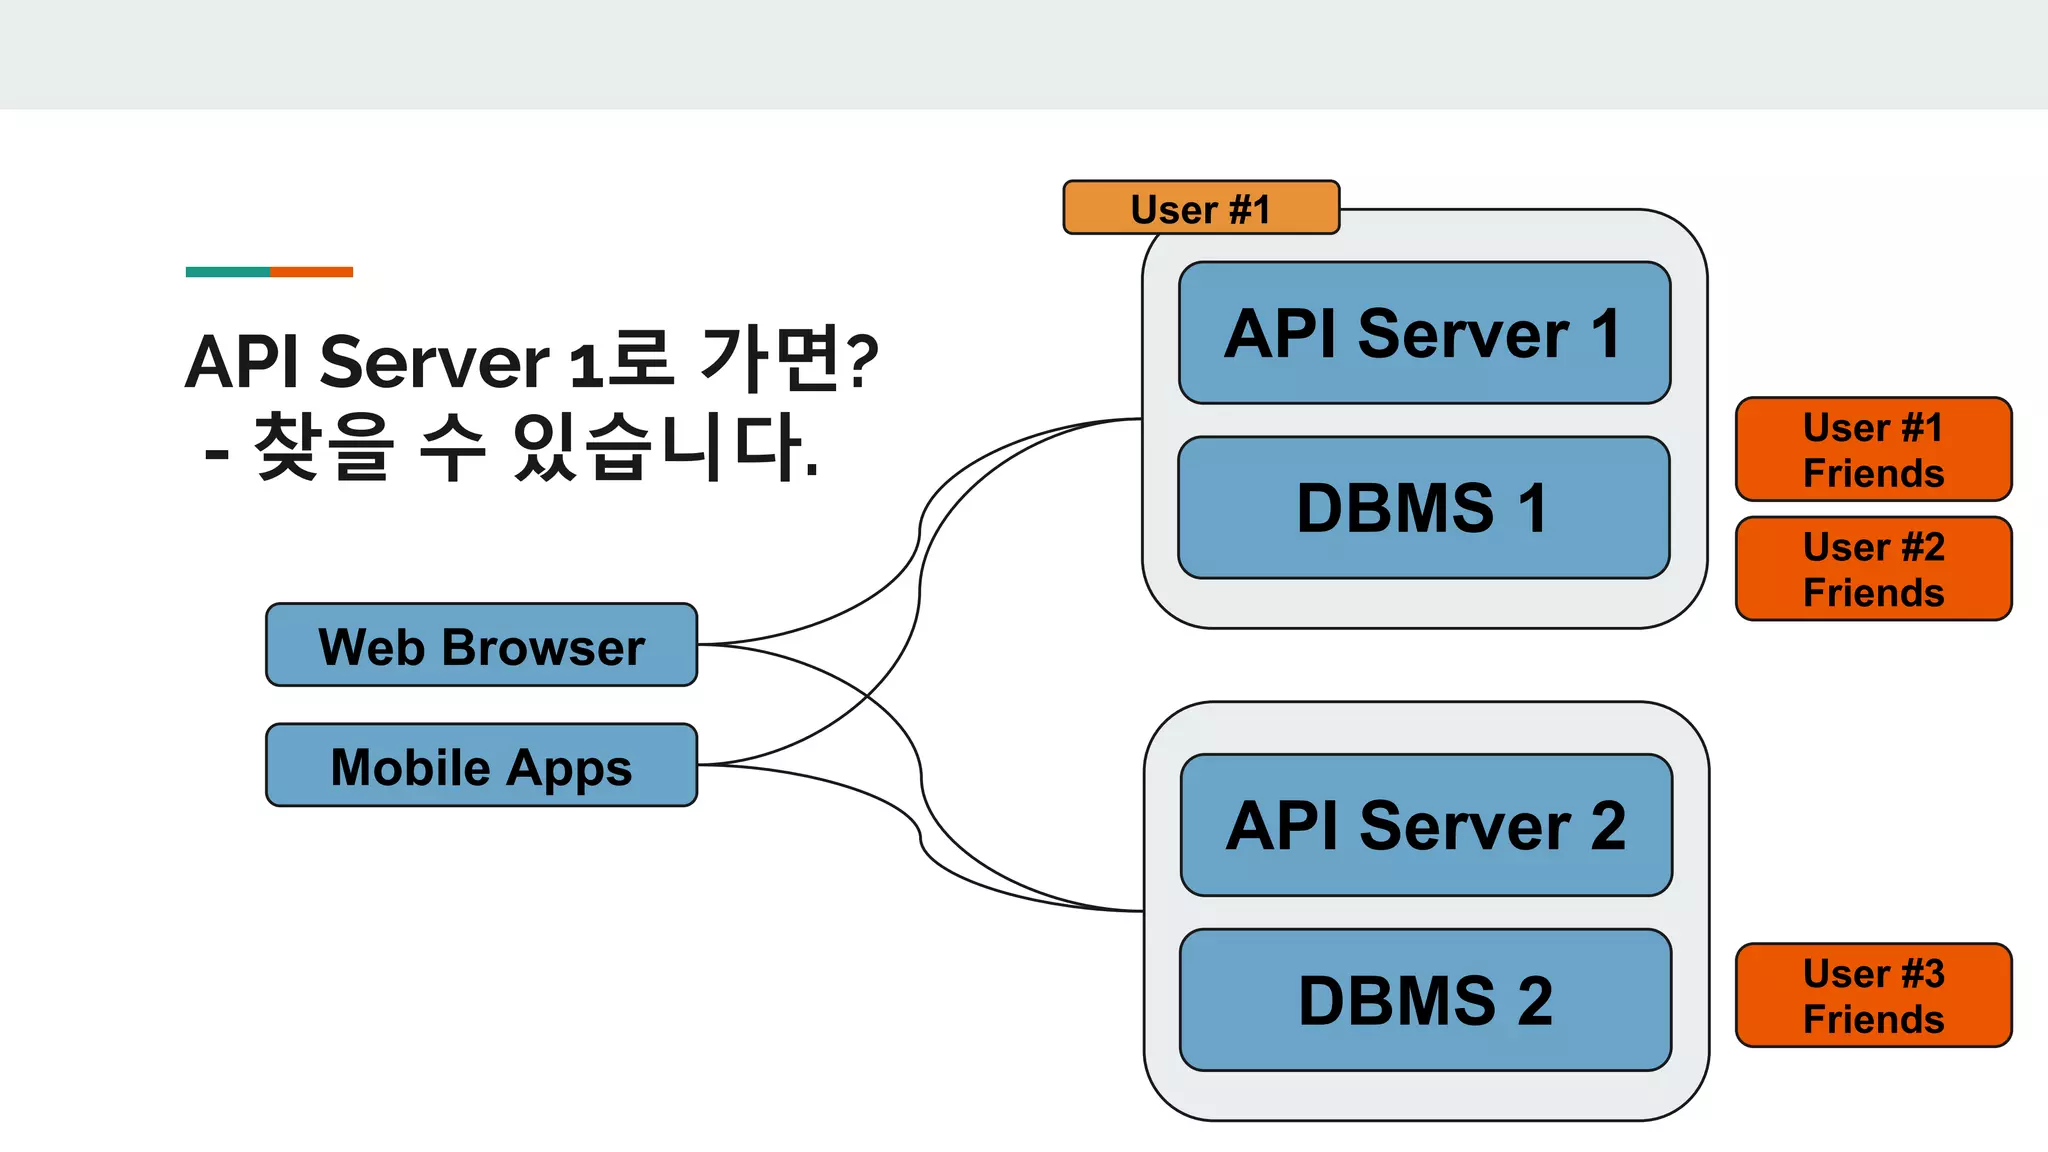This screenshot has height=1152, width=2048.
Task: Click the User #2 Friends box
Action: pyautogui.click(x=1873, y=568)
